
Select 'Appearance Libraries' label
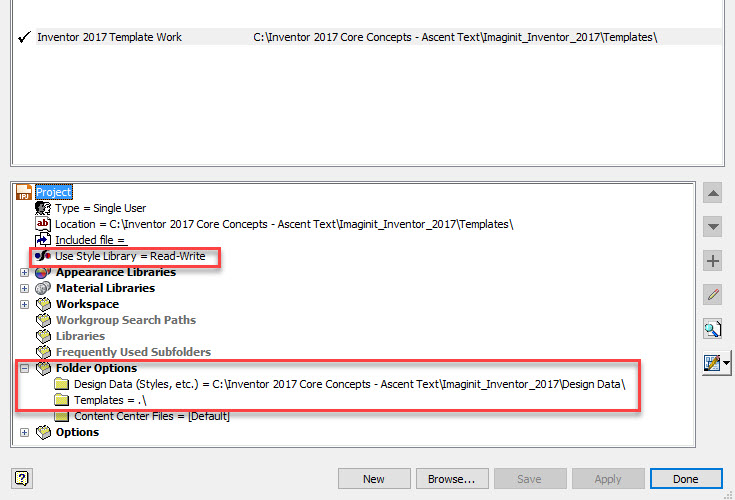click(116, 272)
